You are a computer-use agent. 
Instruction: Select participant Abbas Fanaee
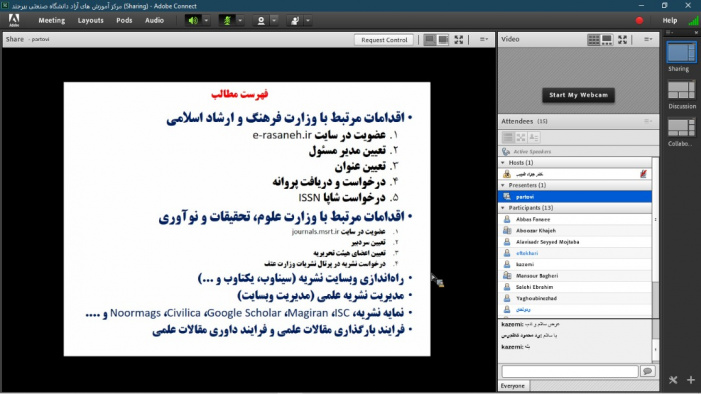575,220
